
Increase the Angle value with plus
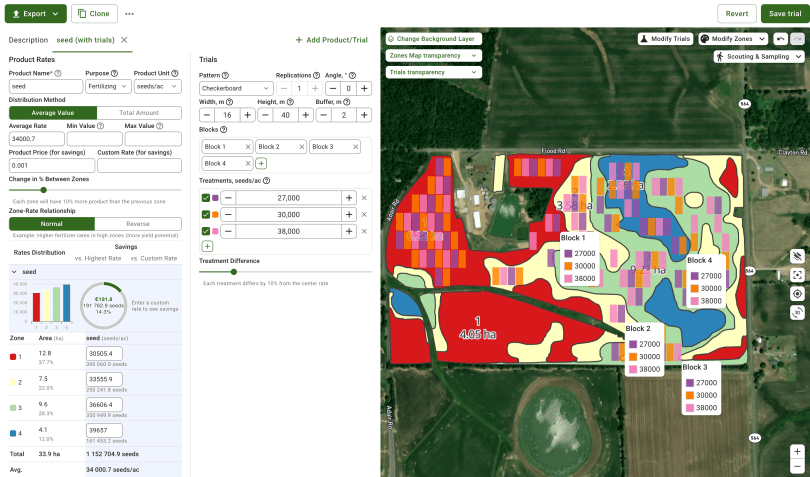364,88
